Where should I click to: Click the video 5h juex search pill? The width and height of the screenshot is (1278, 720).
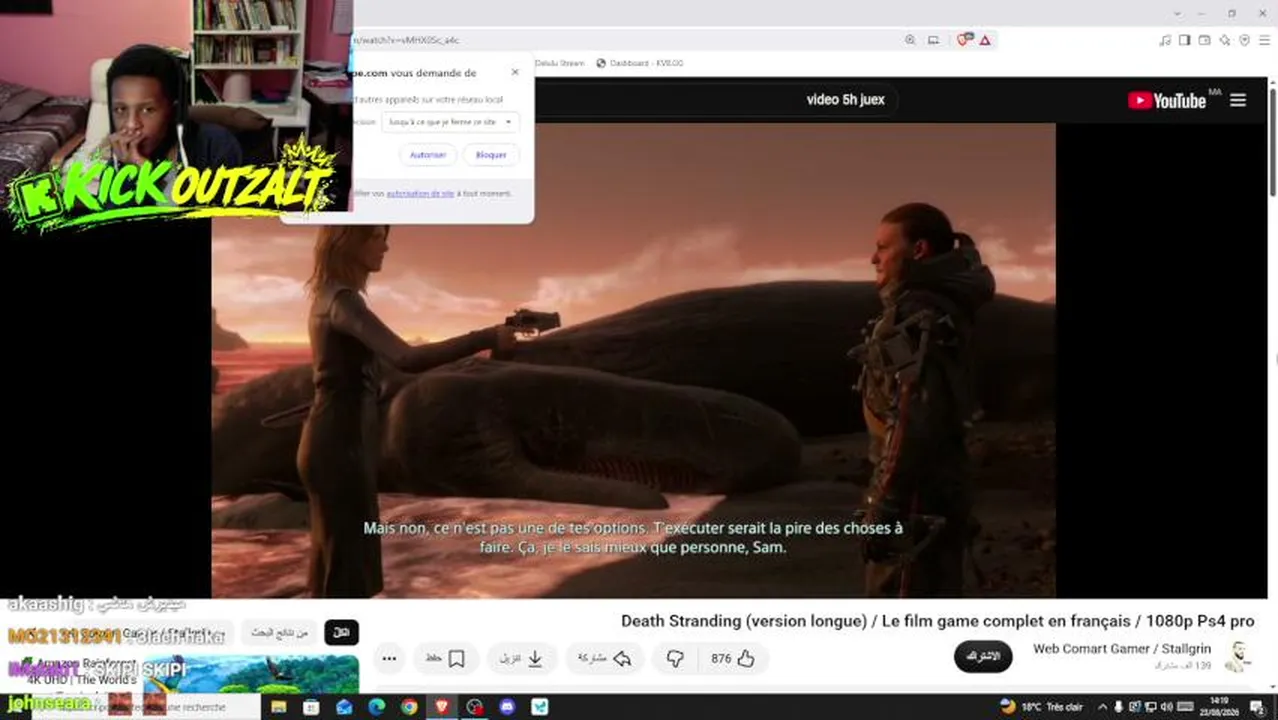[x=845, y=100]
